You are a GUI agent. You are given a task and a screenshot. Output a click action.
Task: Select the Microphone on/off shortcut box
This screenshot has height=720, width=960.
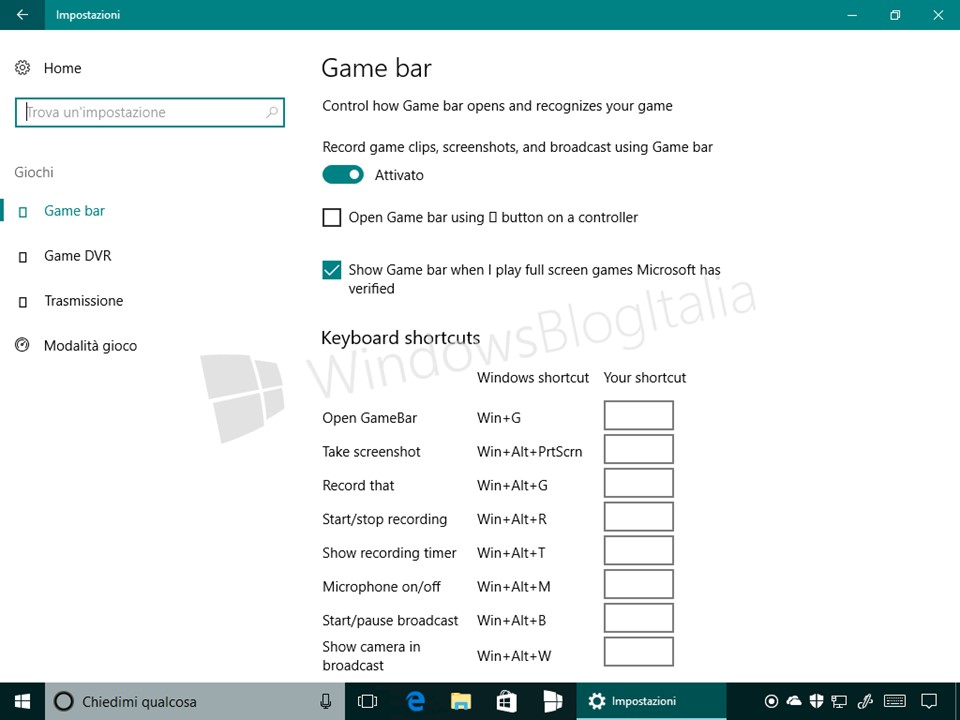click(639, 584)
